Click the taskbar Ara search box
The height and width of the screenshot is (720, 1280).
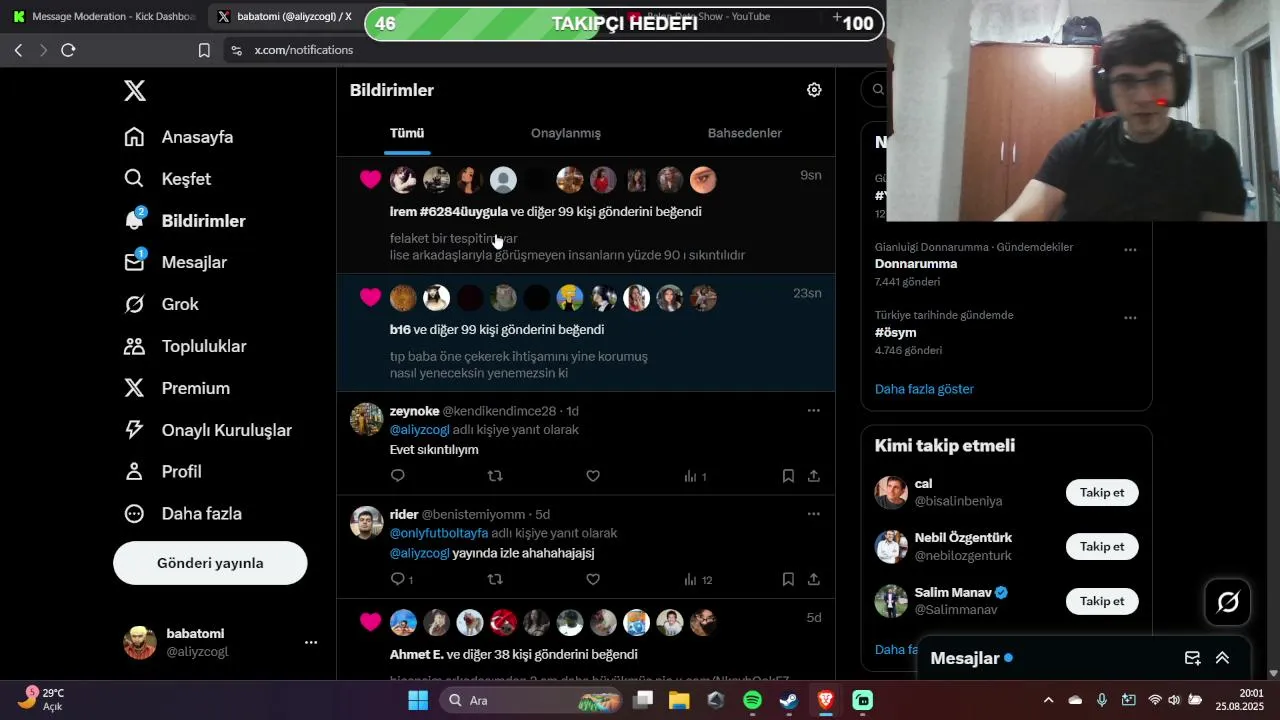pyautogui.click(x=531, y=700)
